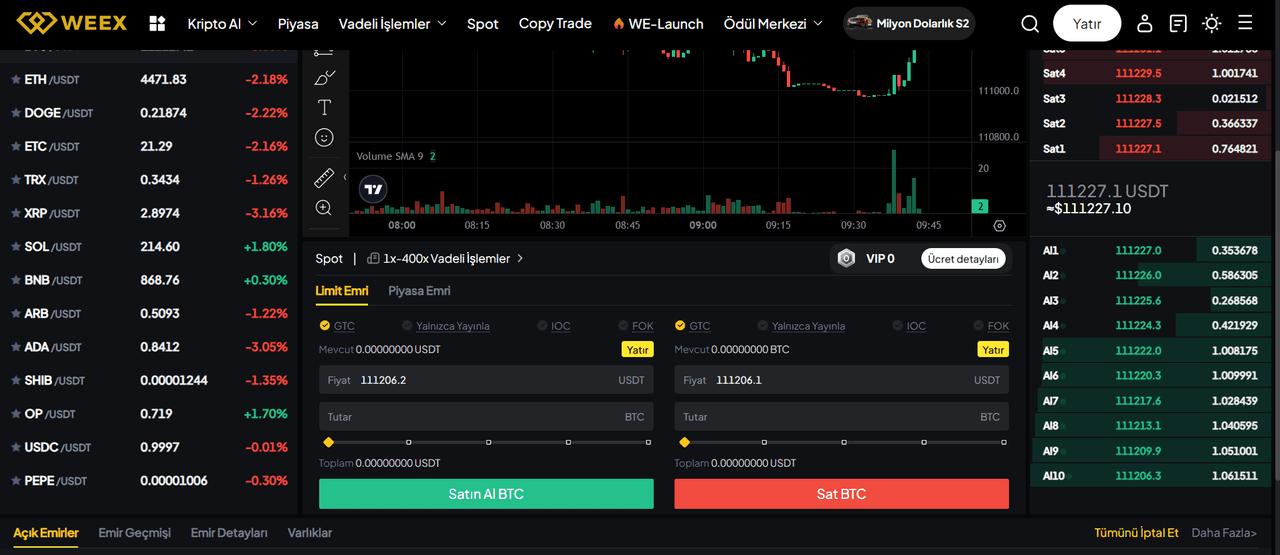Open chart settings gear icon
The width and height of the screenshot is (1280, 555).
click(x=999, y=226)
